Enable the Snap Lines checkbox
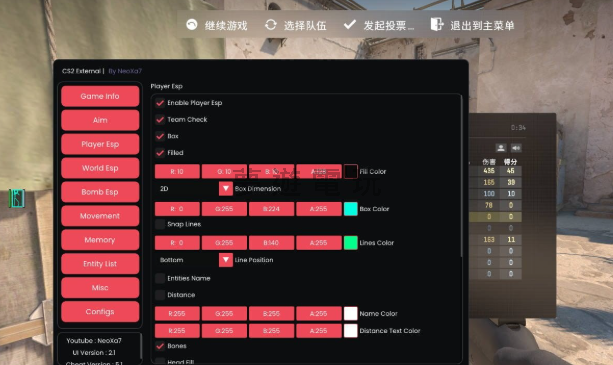 tap(160, 224)
